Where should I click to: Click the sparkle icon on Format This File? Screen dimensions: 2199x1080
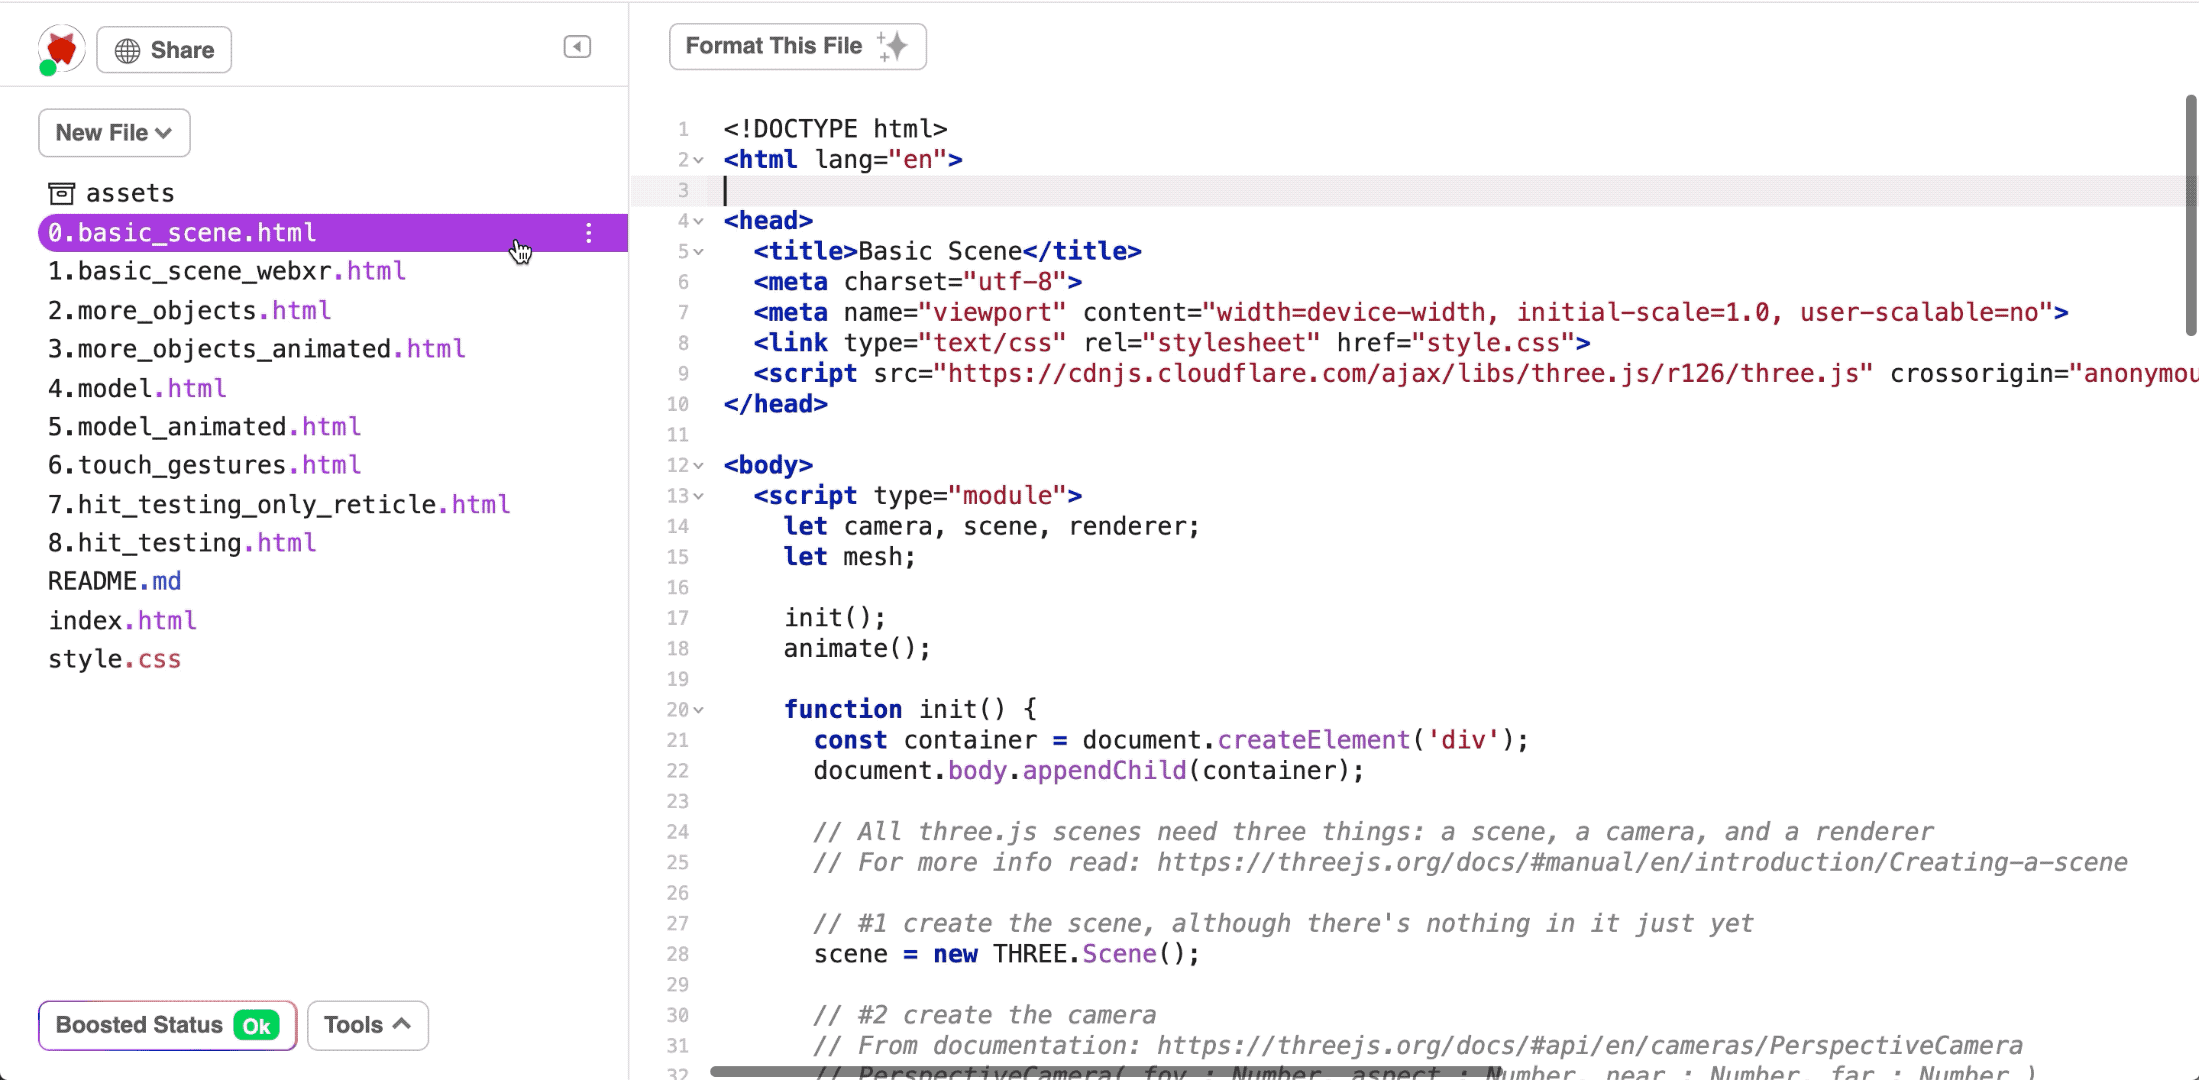(893, 44)
